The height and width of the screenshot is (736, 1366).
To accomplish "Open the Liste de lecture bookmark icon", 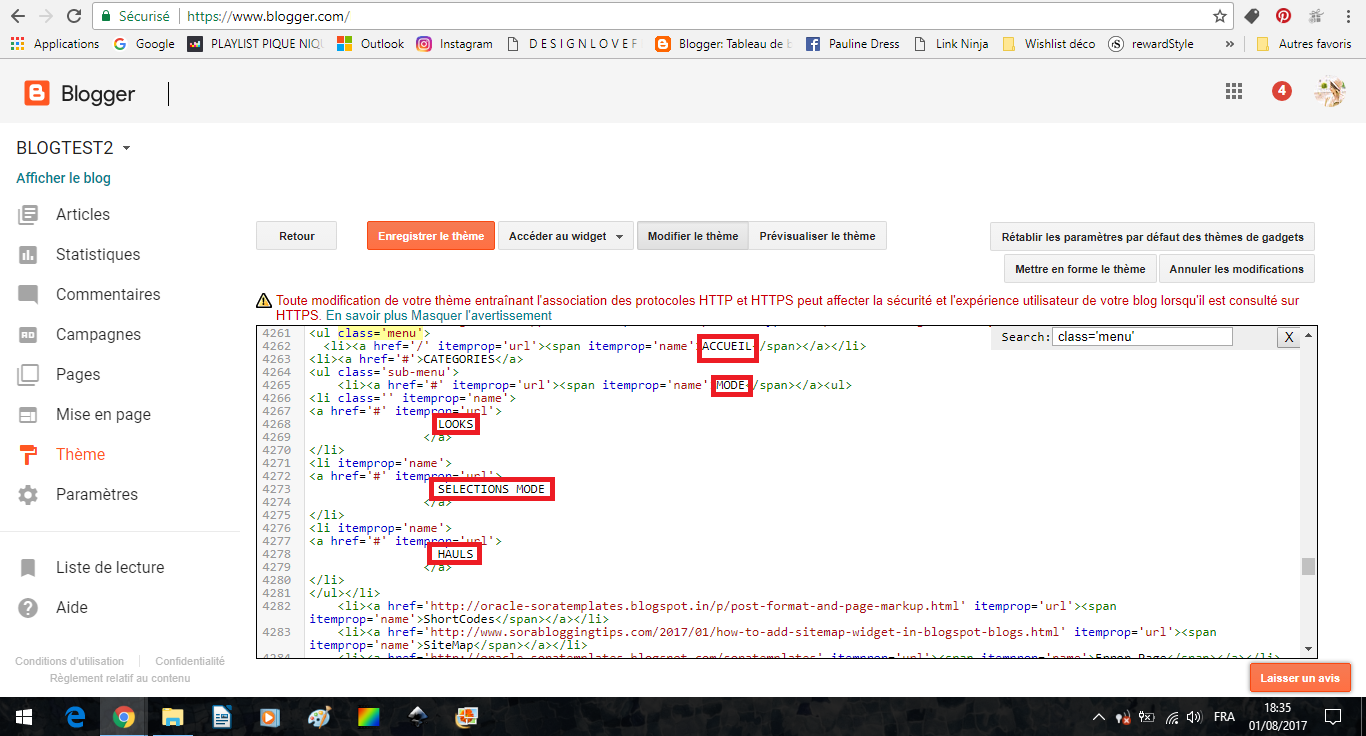I will 28,568.
